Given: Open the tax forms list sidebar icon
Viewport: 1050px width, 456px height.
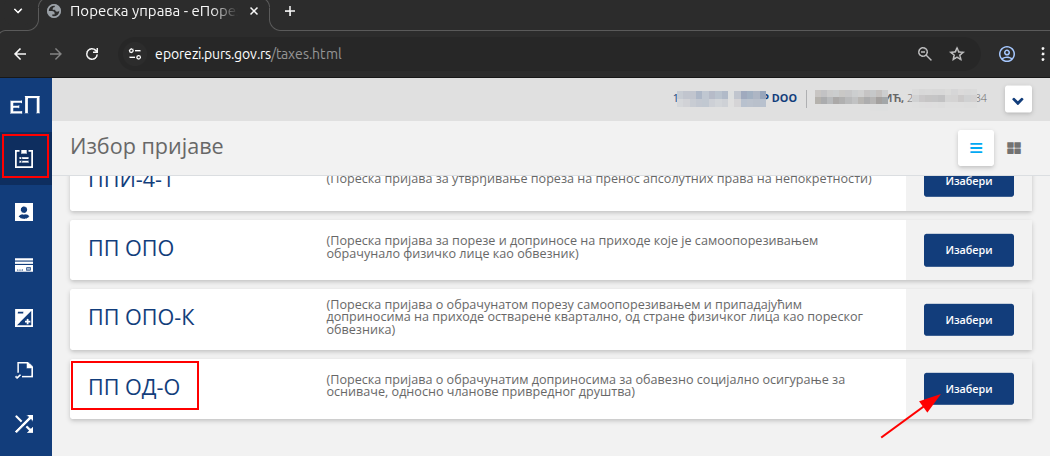Looking at the screenshot, I should pyautogui.click(x=25, y=158).
